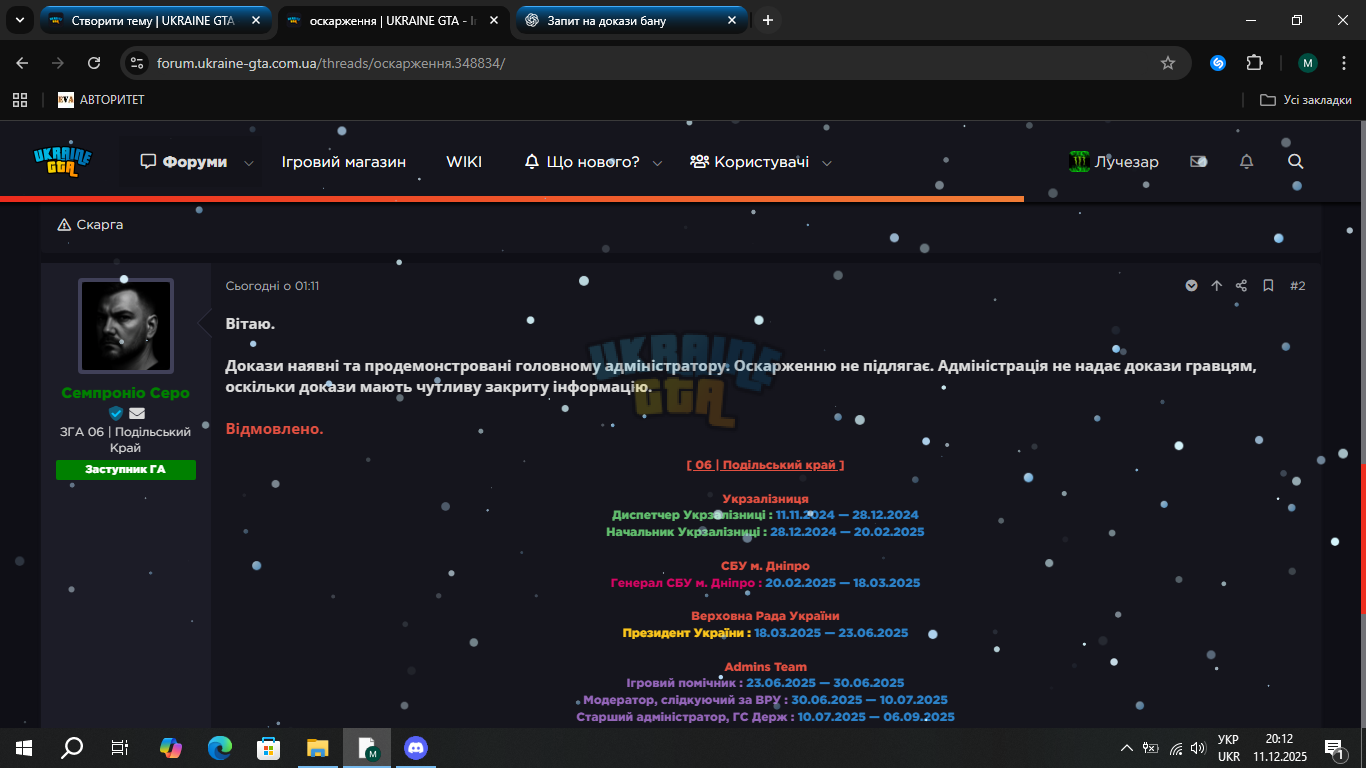The image size is (1366, 768).
Task: Open the Форуми navigation menu
Action: [184, 162]
